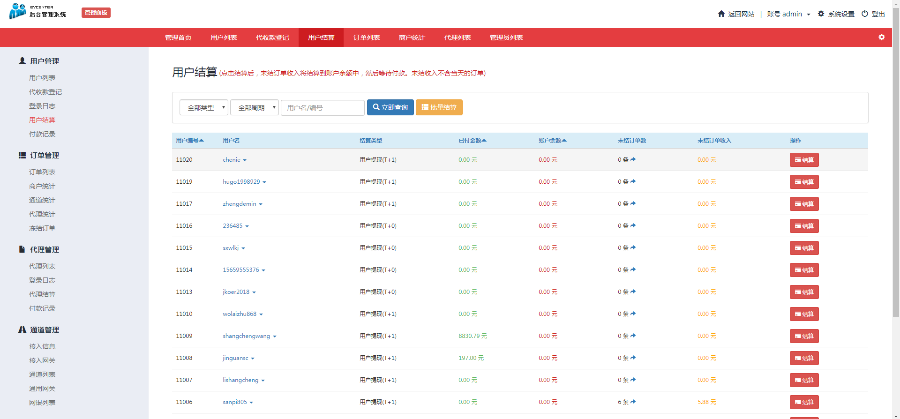The width and height of the screenshot is (900, 419).
Task: Expand the dropdown for user jinguanec
Action: click(253, 358)
